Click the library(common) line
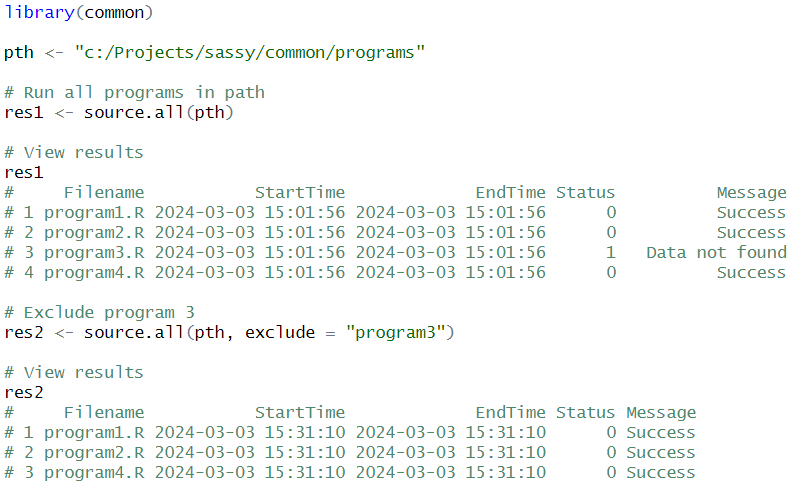The height and width of the screenshot is (488, 791). click(x=80, y=12)
